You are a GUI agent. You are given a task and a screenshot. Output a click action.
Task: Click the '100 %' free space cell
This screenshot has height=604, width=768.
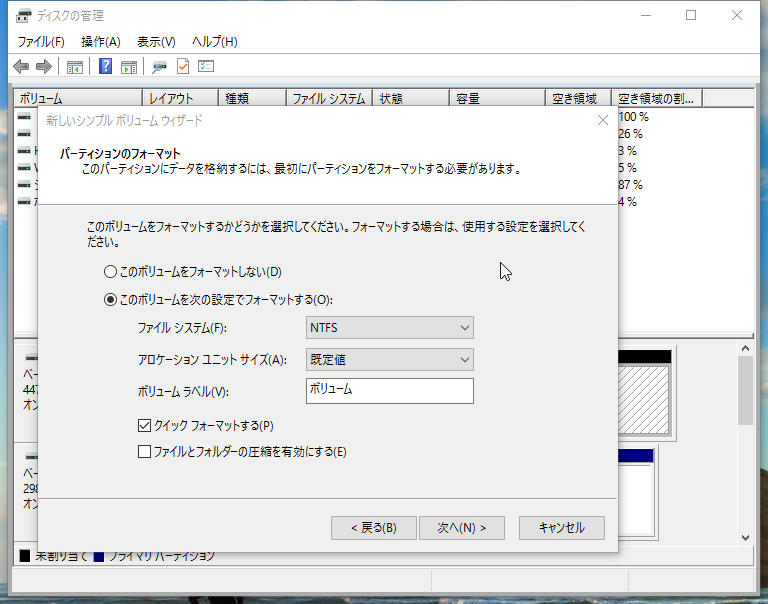(633, 117)
